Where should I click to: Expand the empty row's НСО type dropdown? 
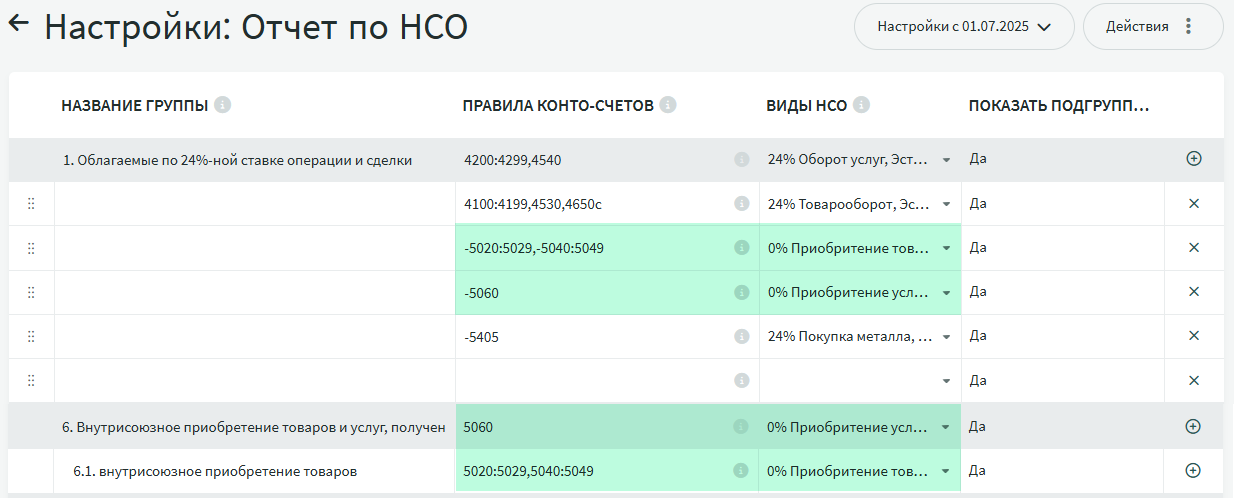(946, 381)
